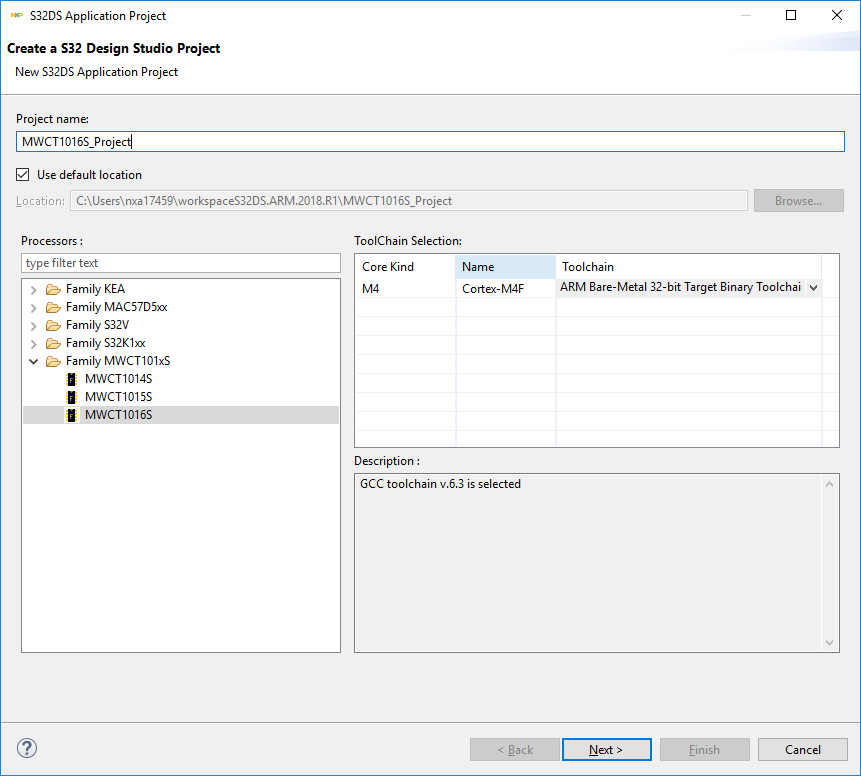
Task: Click the M4 core kind cell
Action: pos(405,288)
